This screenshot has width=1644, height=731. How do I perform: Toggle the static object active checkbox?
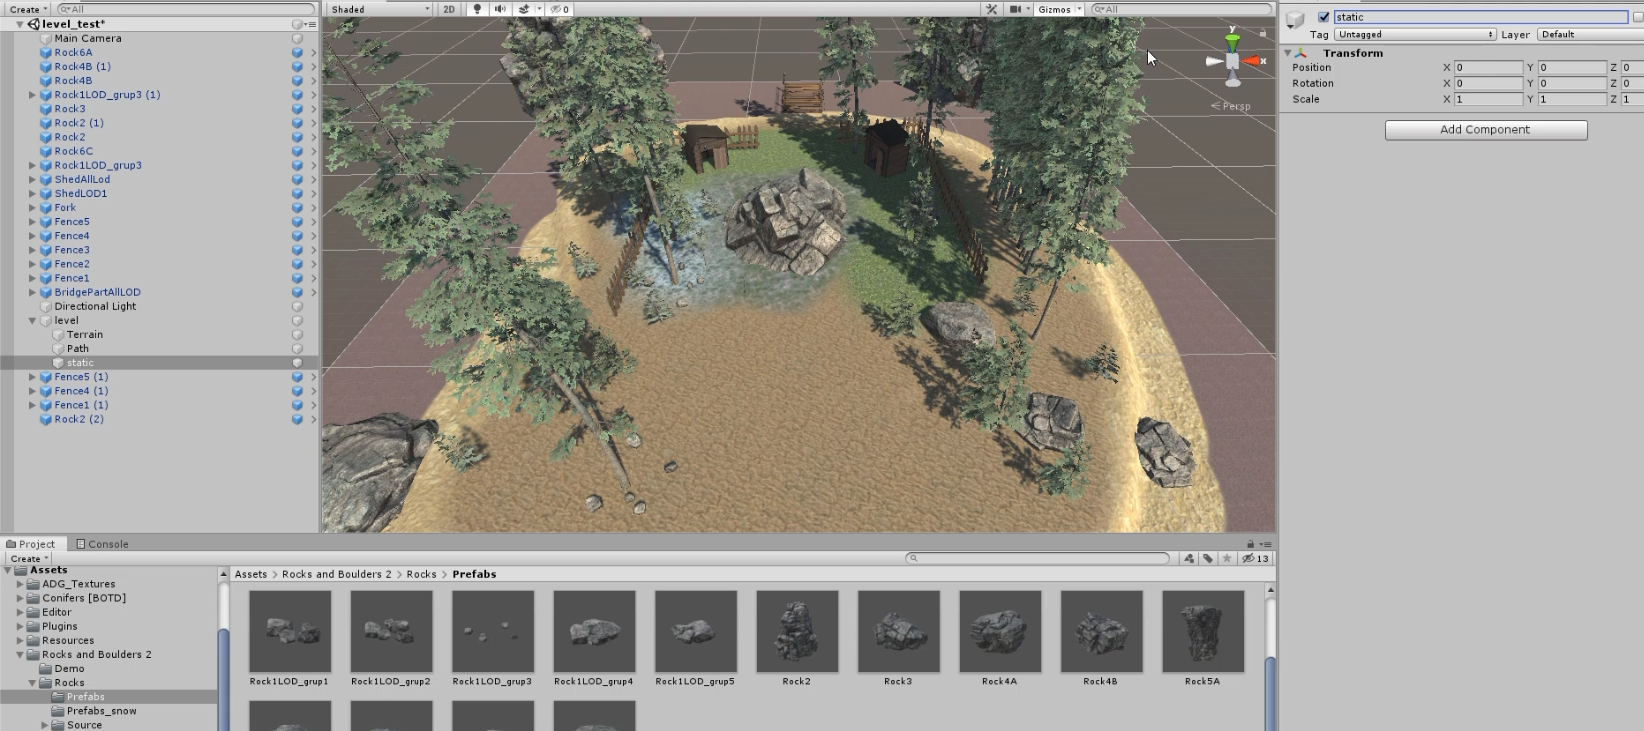[x=1324, y=17]
